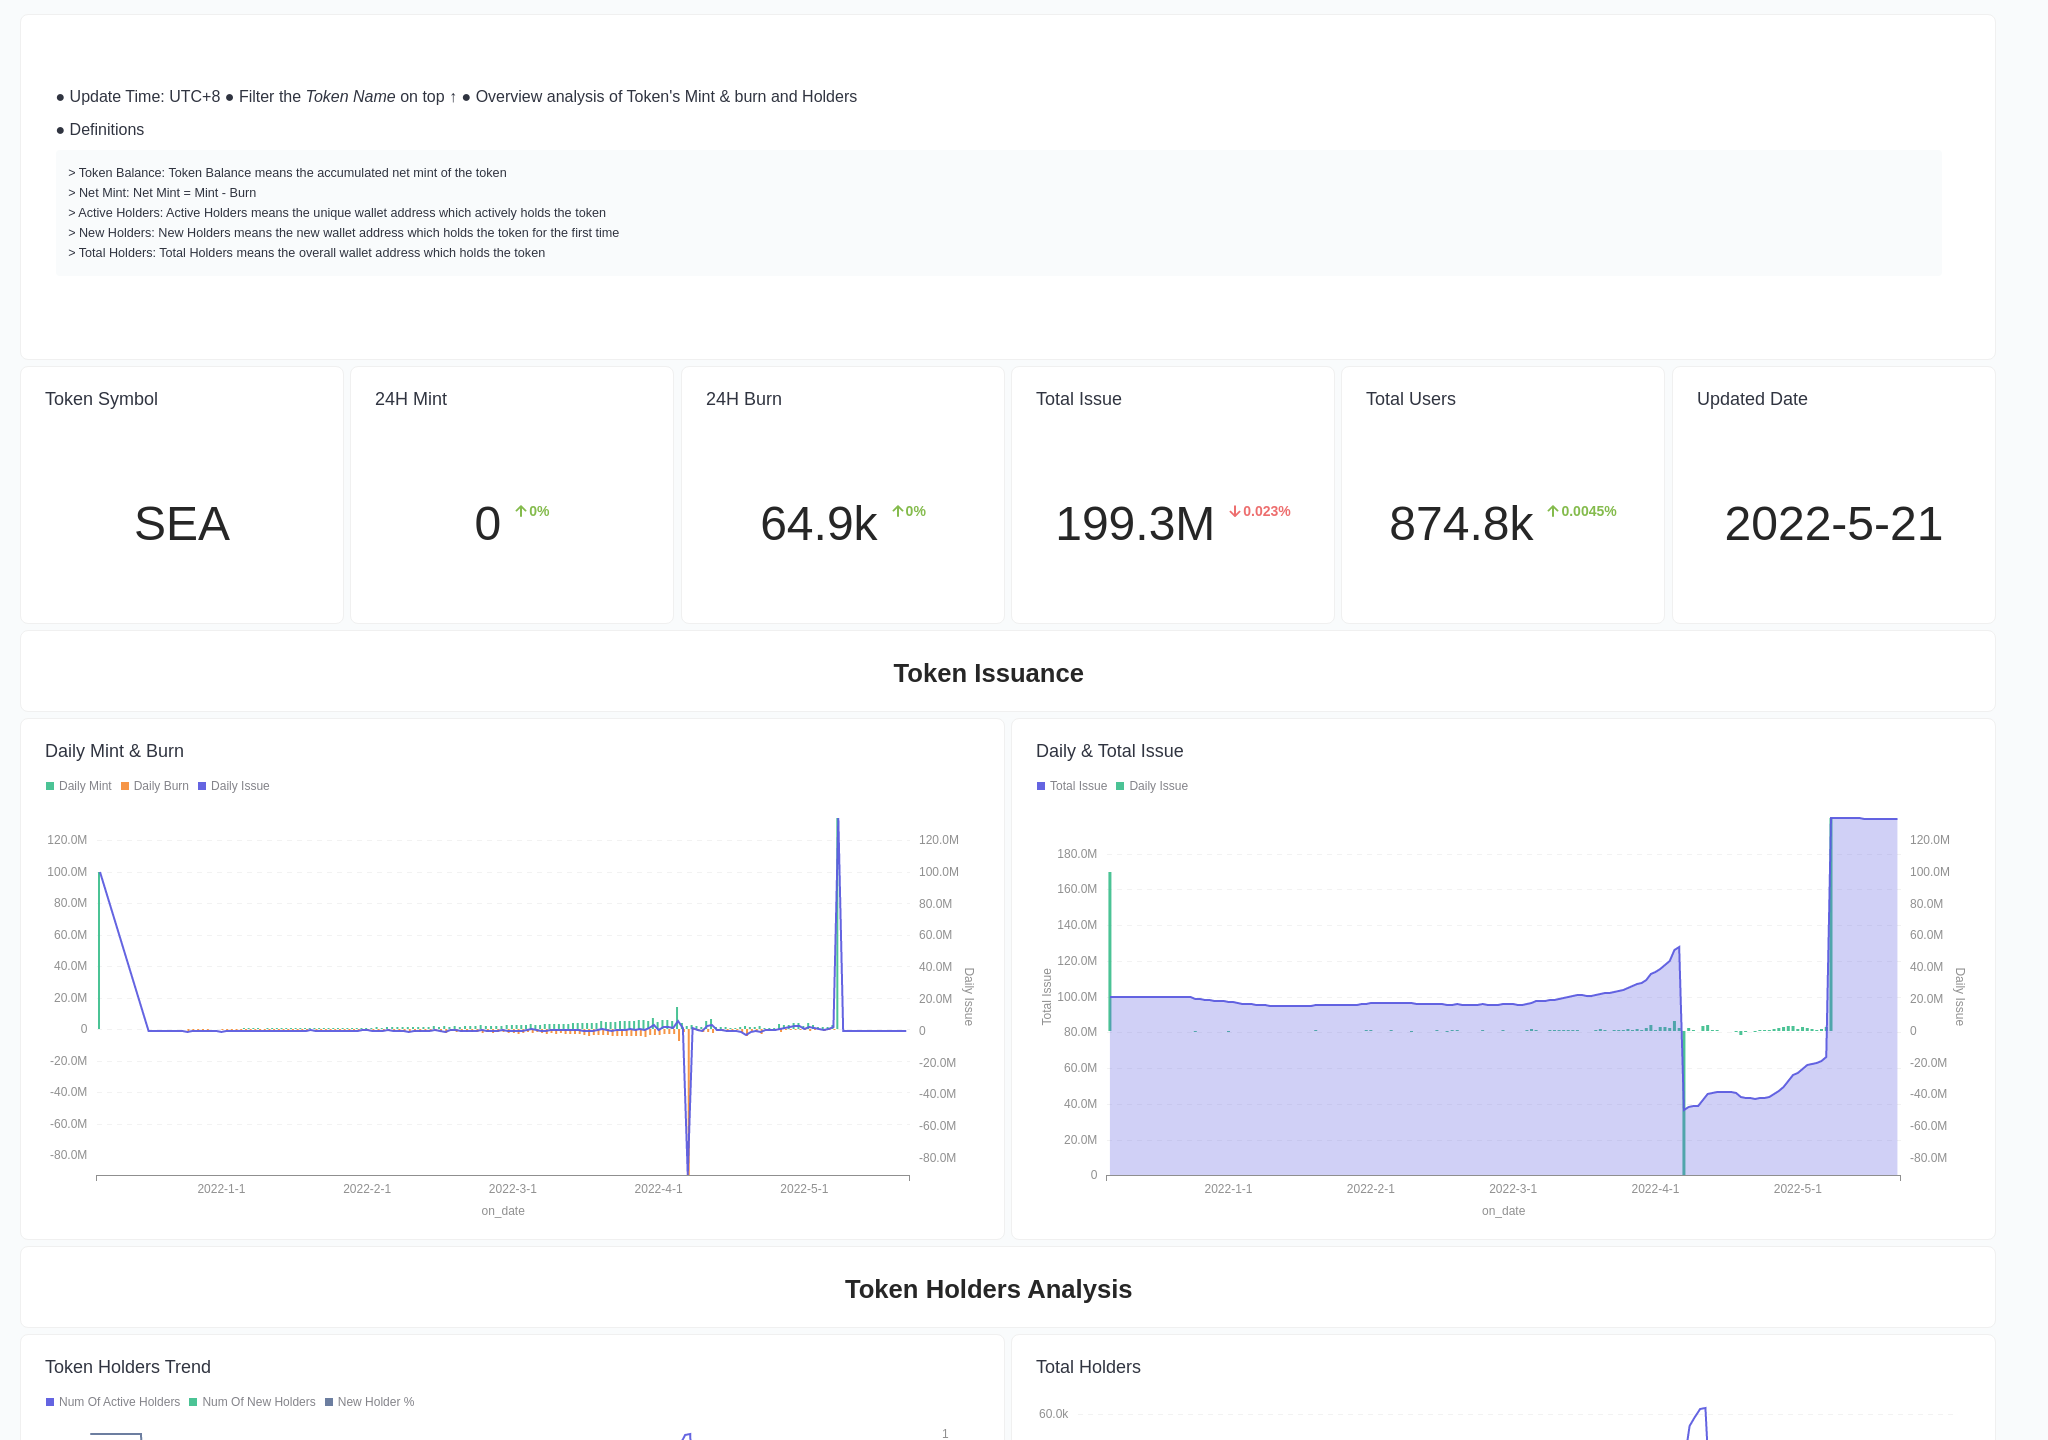Click the Num Of New Holders legend square
The height and width of the screenshot is (1440, 2048).
tap(193, 1402)
